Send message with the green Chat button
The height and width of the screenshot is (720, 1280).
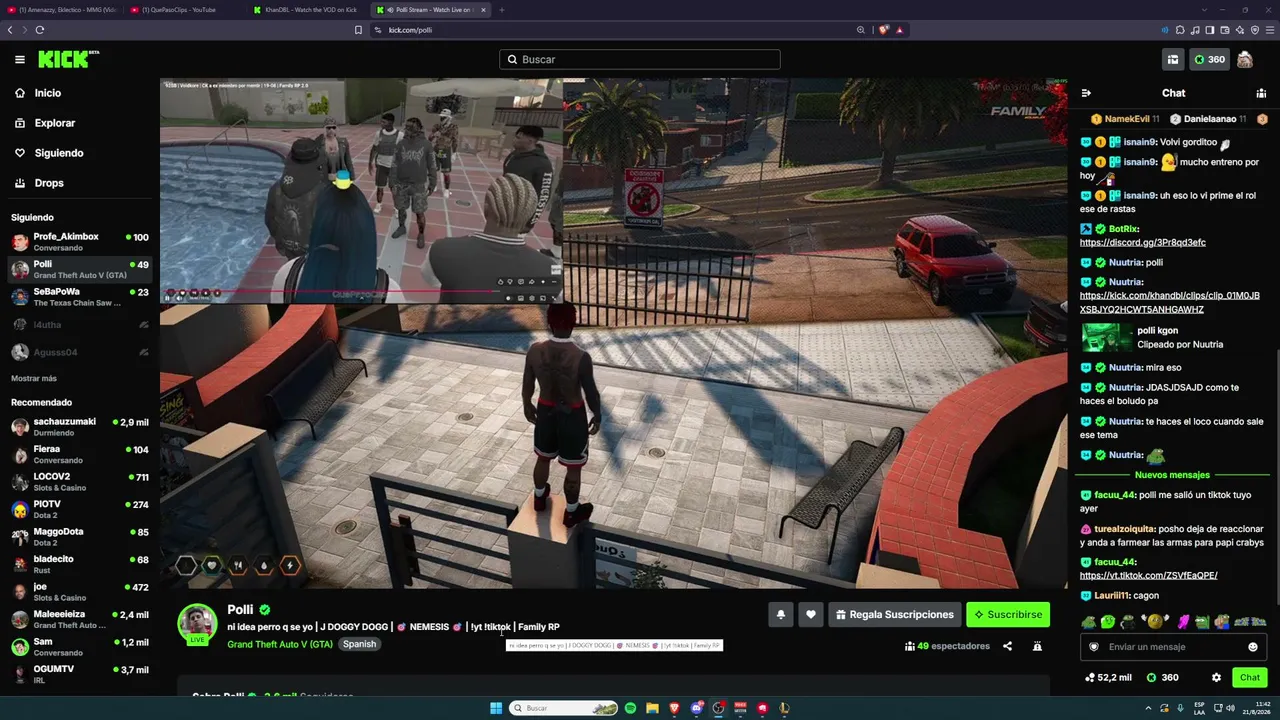point(1250,678)
